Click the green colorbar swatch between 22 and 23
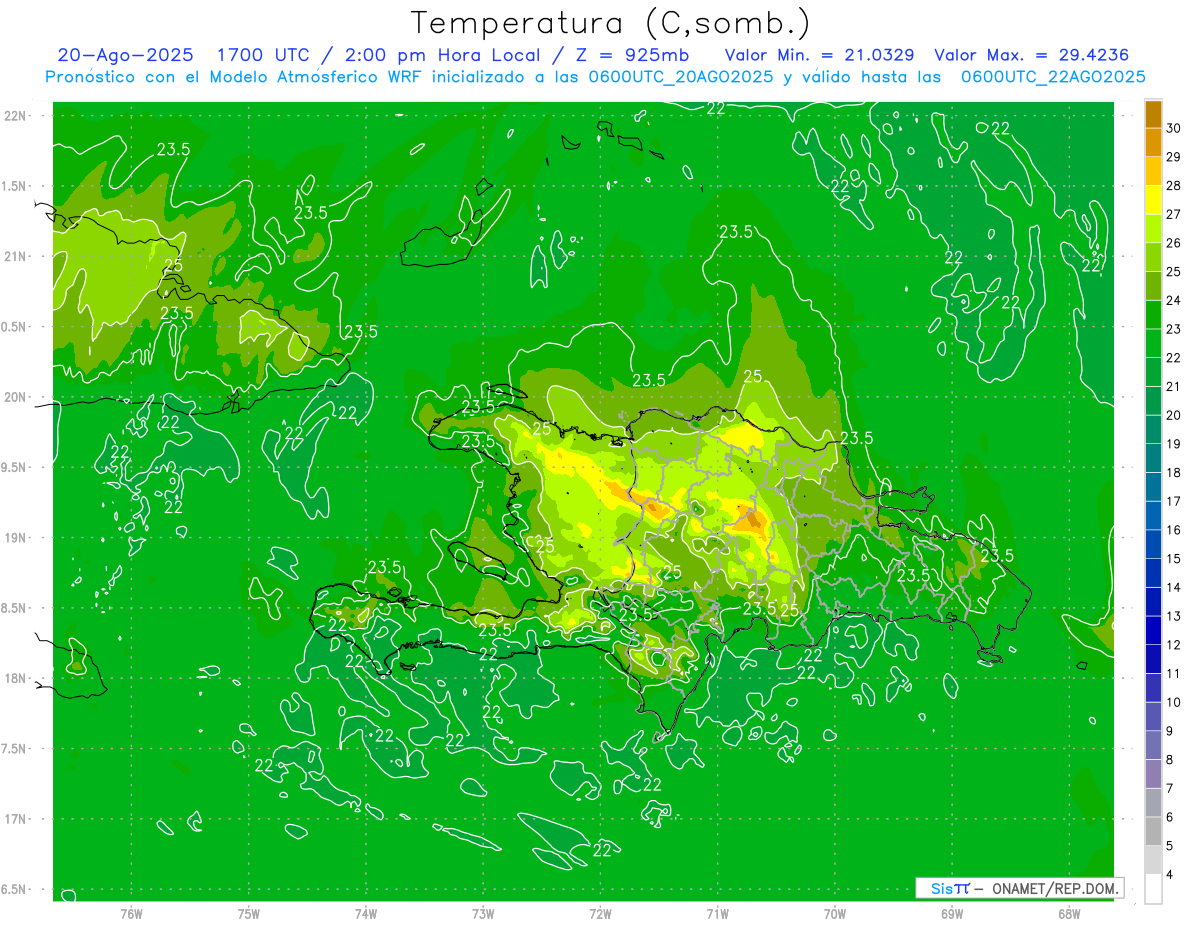 1154,343
